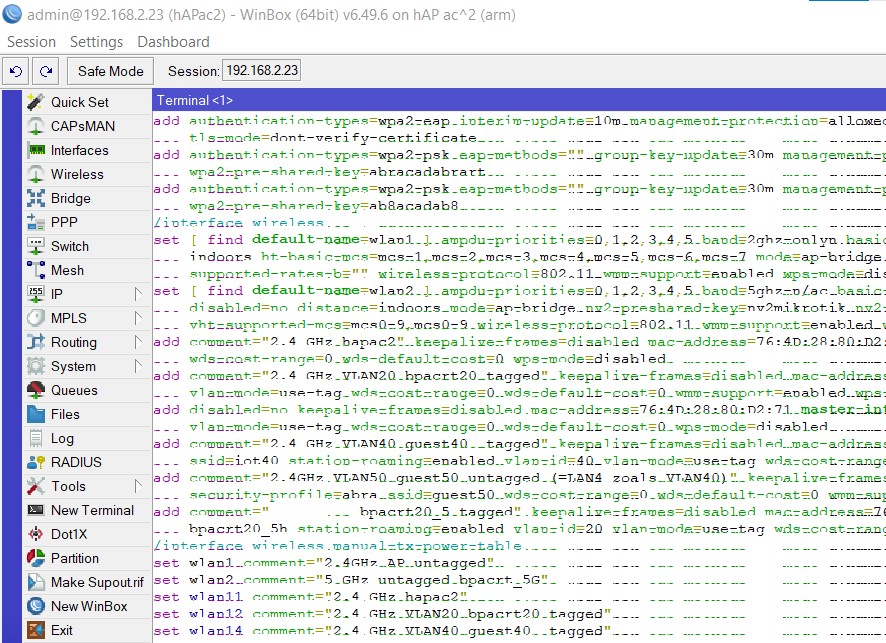
Task: Open Wireless settings icon
Action: (36, 174)
